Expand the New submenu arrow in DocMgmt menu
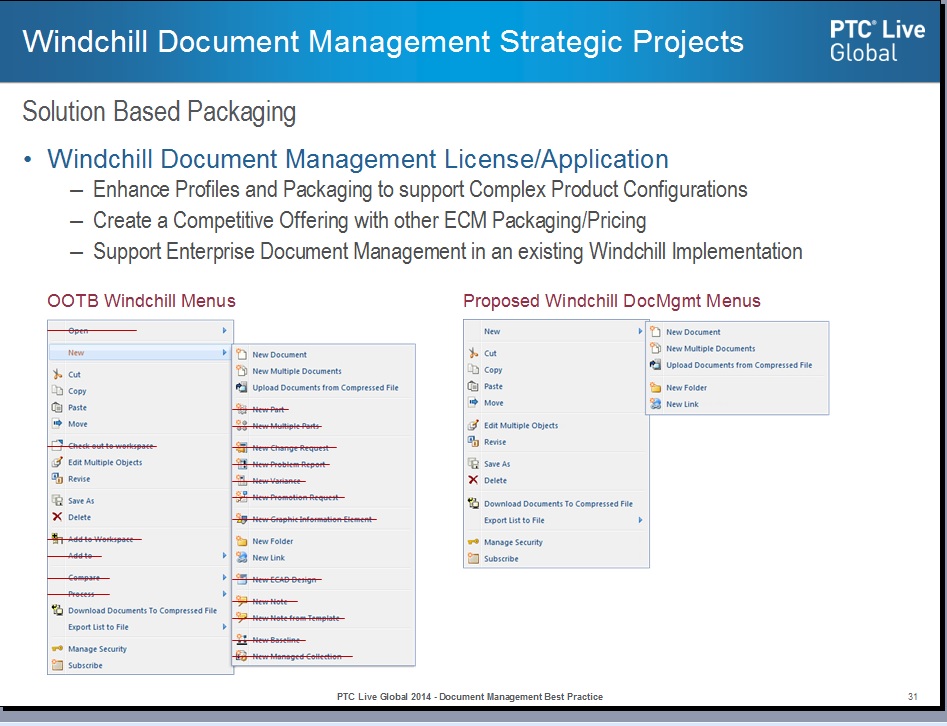This screenshot has height=726, width=947. [640, 331]
